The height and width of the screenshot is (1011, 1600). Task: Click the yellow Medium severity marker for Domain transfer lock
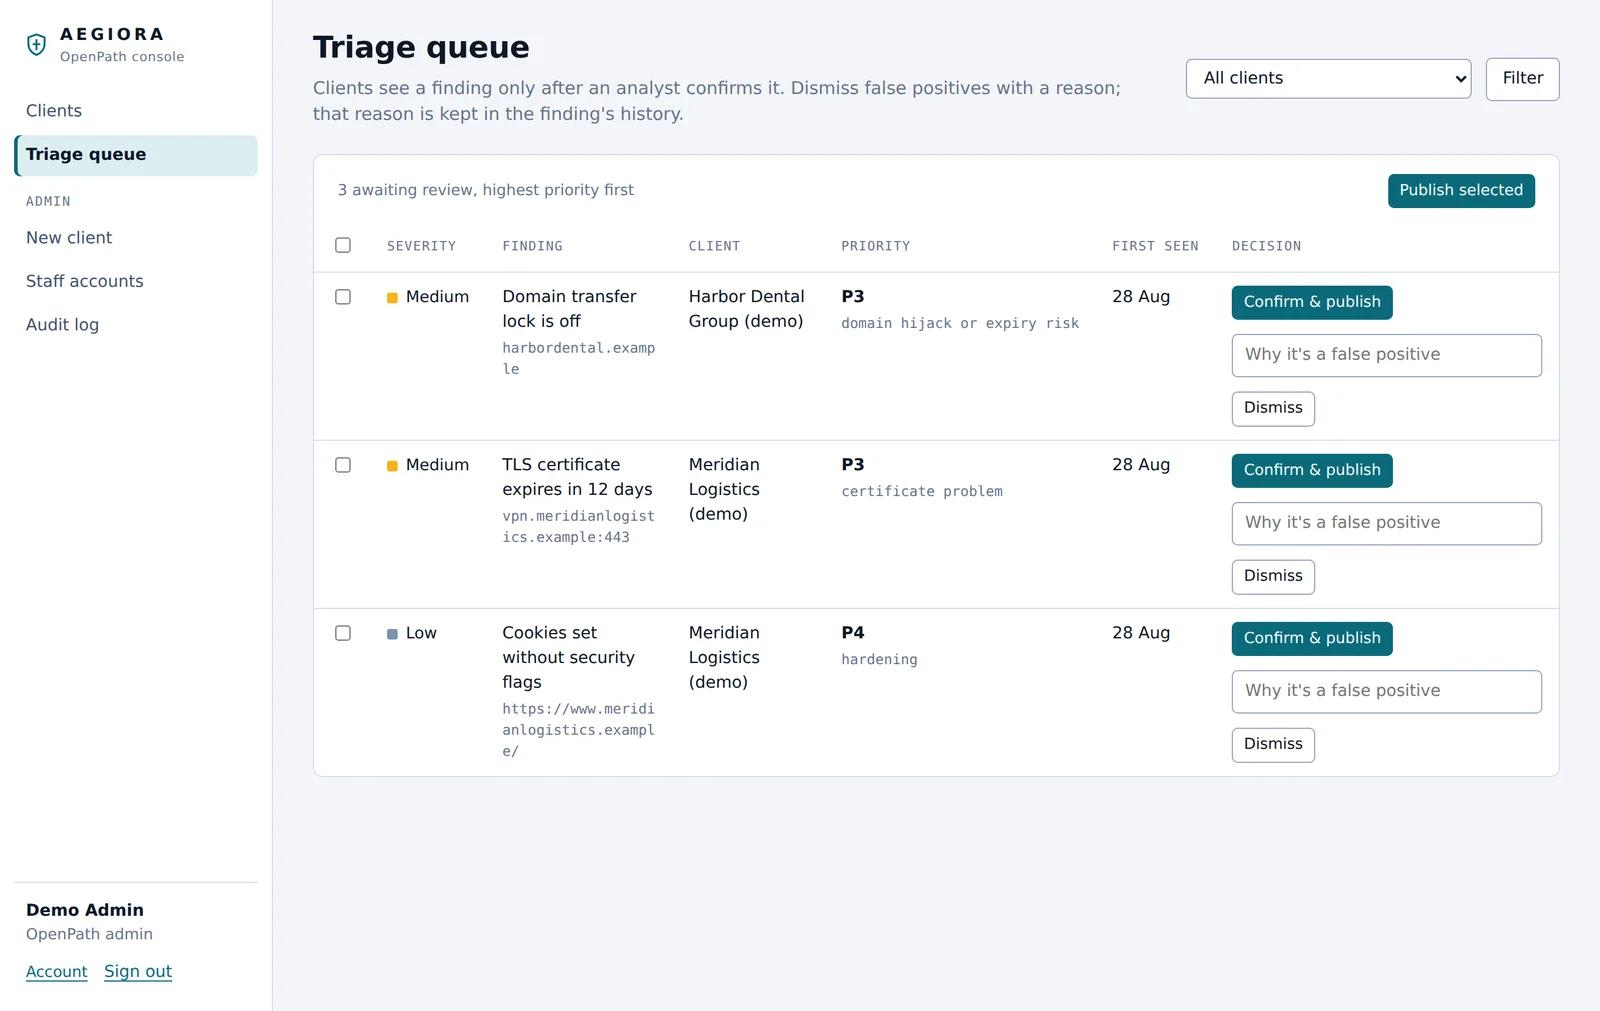[392, 298]
